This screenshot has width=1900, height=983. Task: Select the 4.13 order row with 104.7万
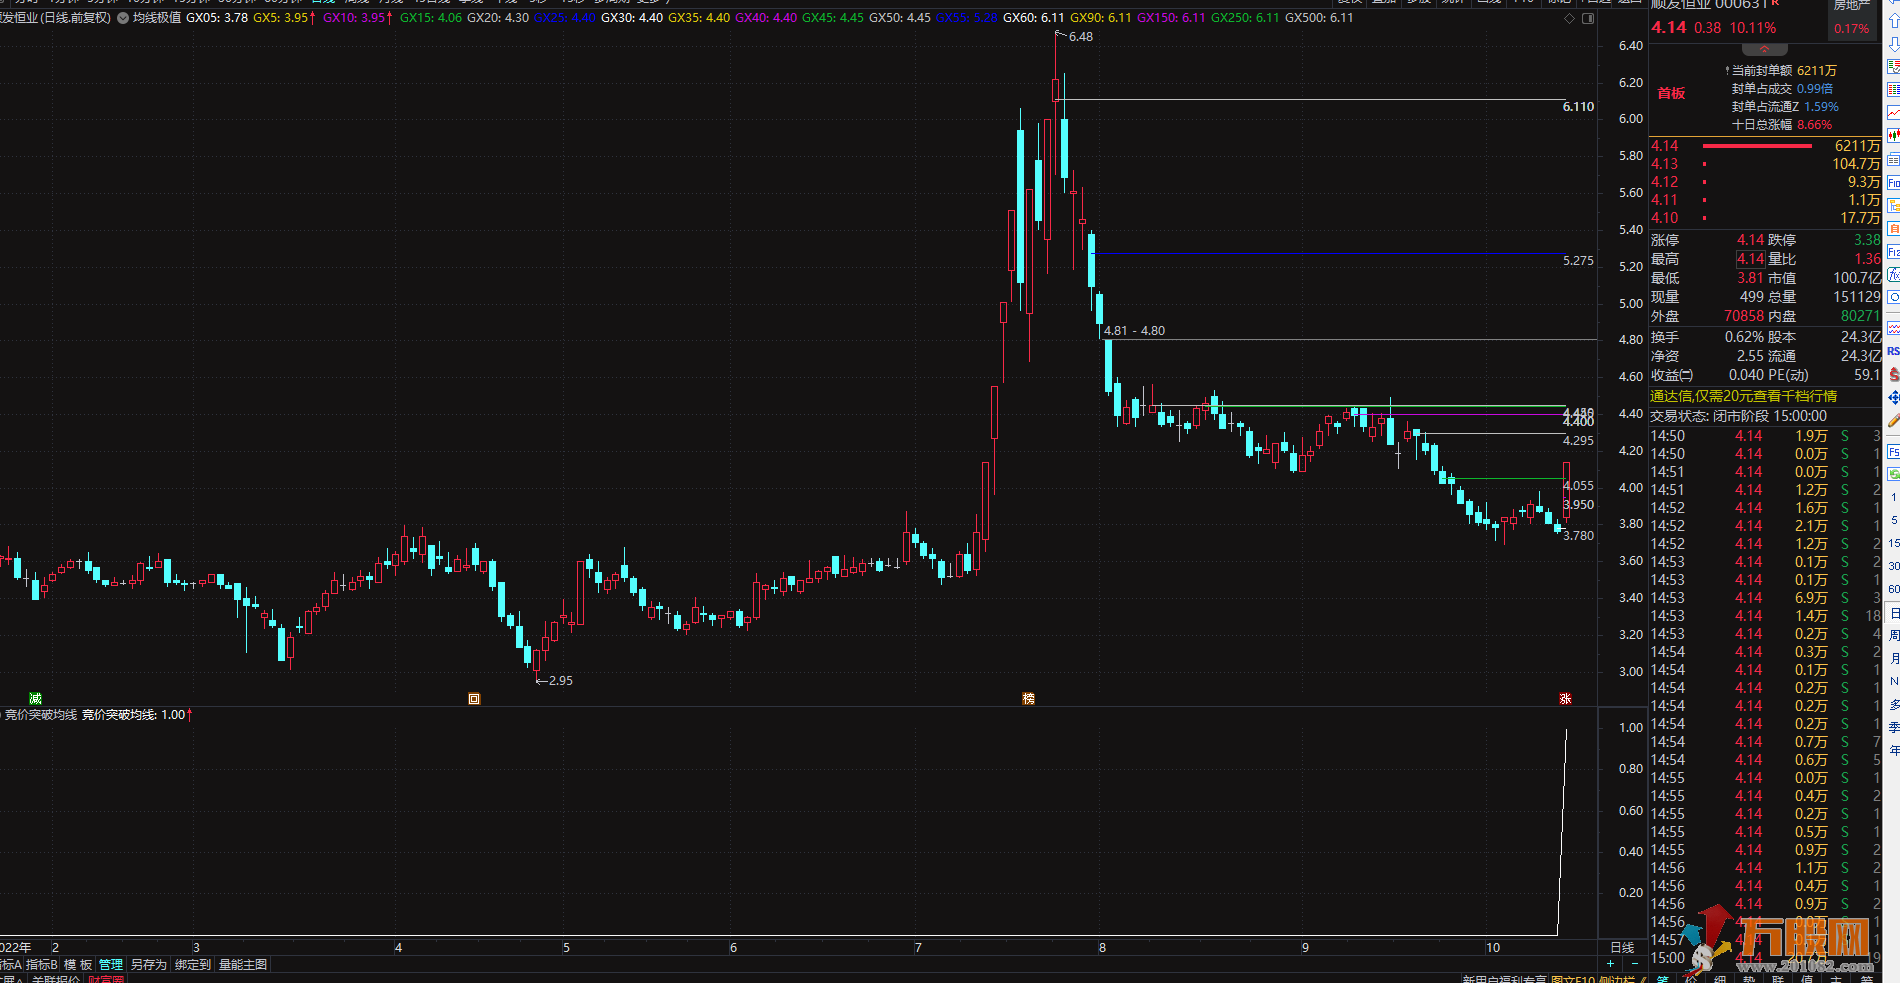[1765, 164]
